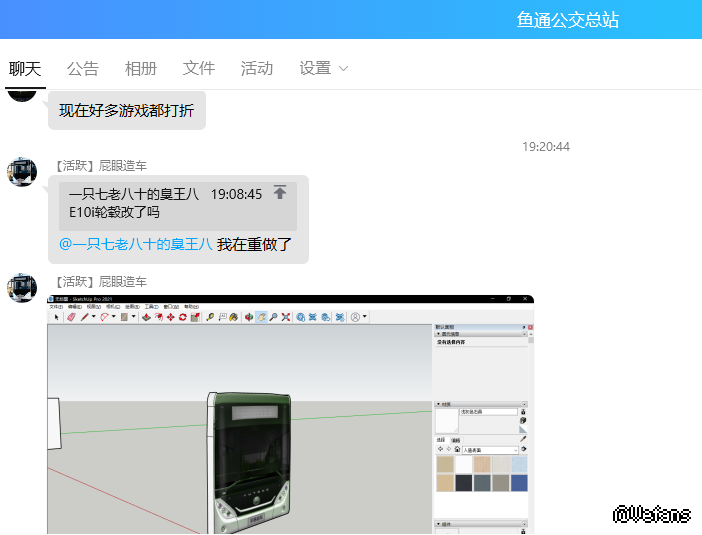The height and width of the screenshot is (535, 702).
Task: Pick the blue material swatch
Action: [x=519, y=483]
